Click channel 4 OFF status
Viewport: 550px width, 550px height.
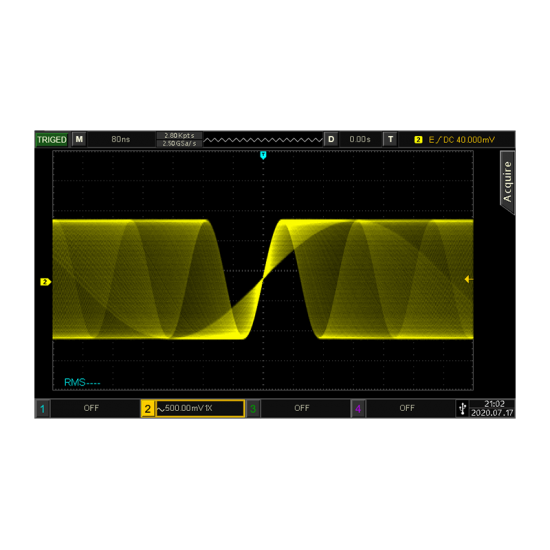[407, 408]
